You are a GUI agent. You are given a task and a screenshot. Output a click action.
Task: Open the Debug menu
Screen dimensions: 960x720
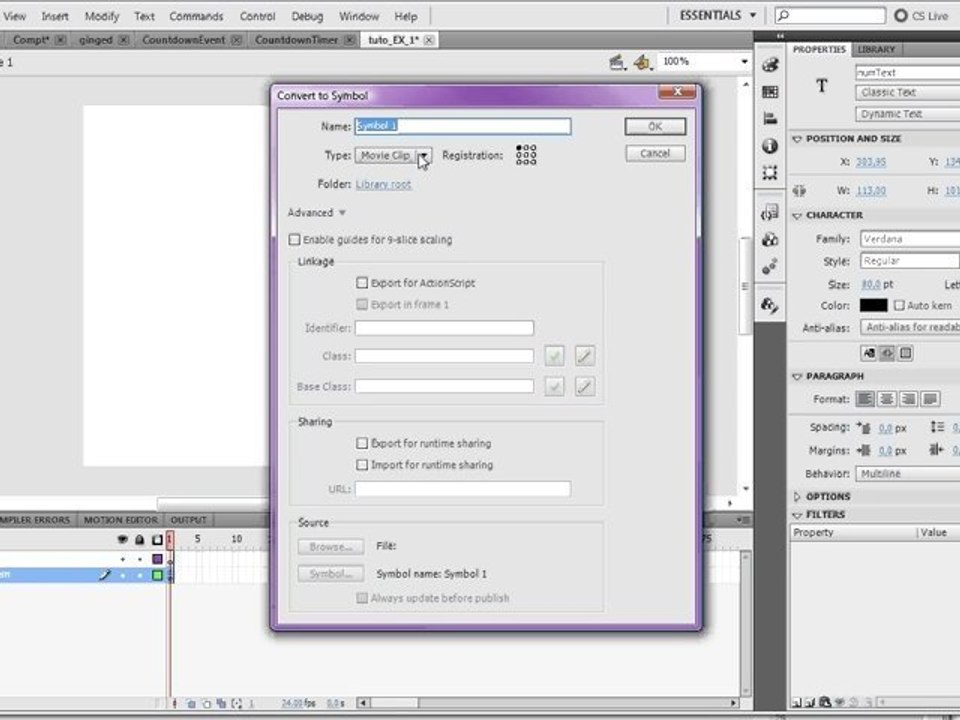(x=307, y=17)
